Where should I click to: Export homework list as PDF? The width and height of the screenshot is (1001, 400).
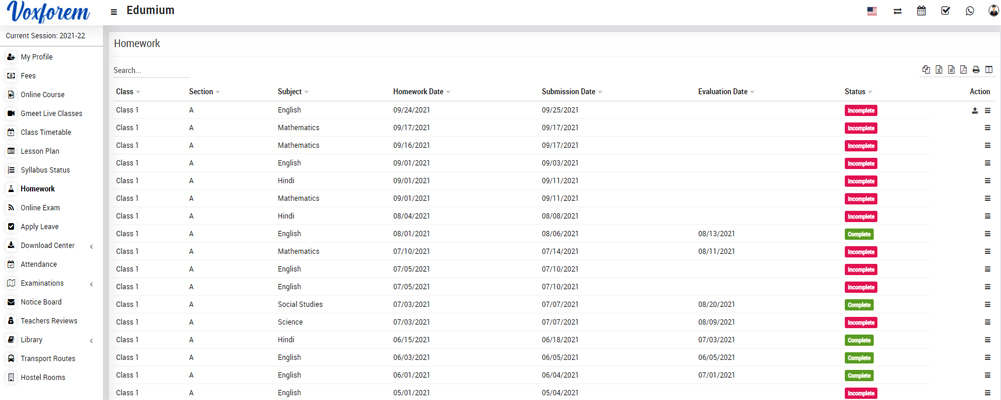[963, 70]
